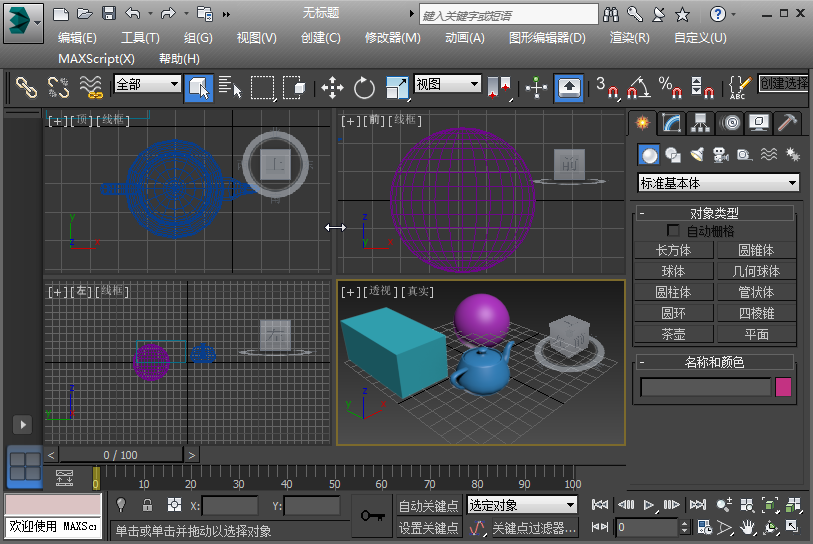
Task: Click the Select by Name tool
Action: pyautogui.click(x=230, y=88)
